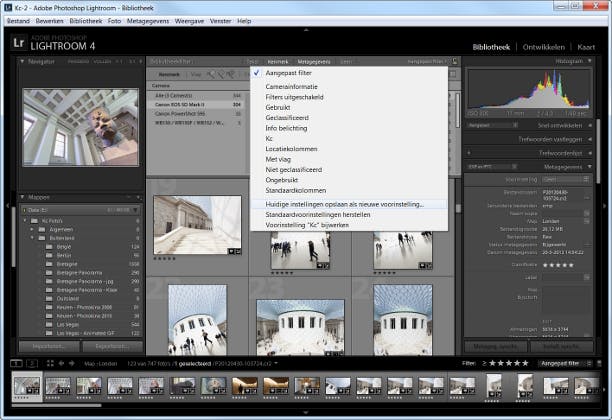Collapse the Navigator panel
The height and width of the screenshot is (420, 612).
(x=24, y=61)
